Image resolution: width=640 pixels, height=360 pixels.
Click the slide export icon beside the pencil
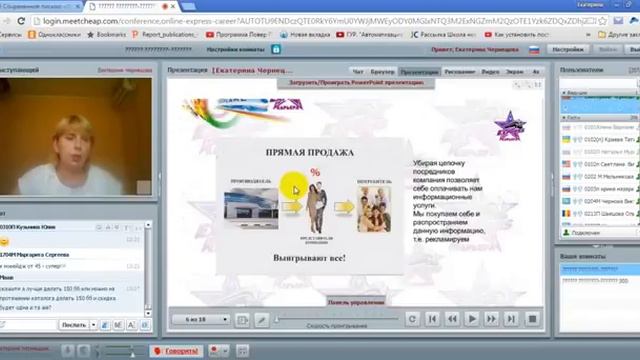242,320
